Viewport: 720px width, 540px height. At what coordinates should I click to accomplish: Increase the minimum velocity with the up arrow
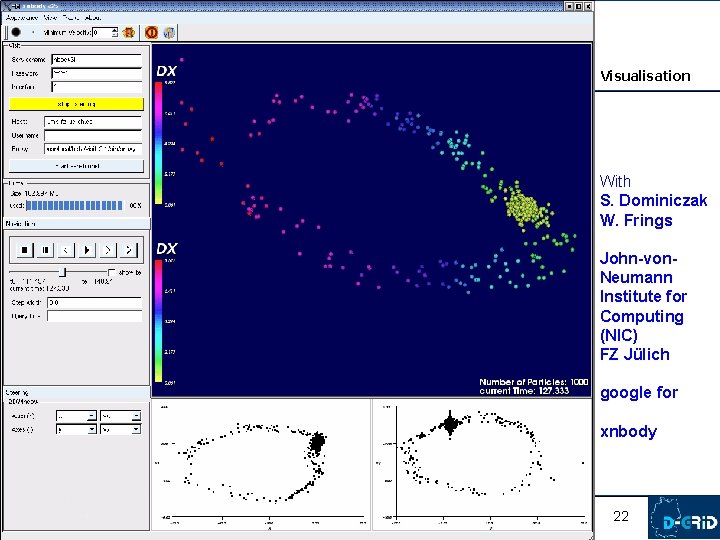click(115, 30)
